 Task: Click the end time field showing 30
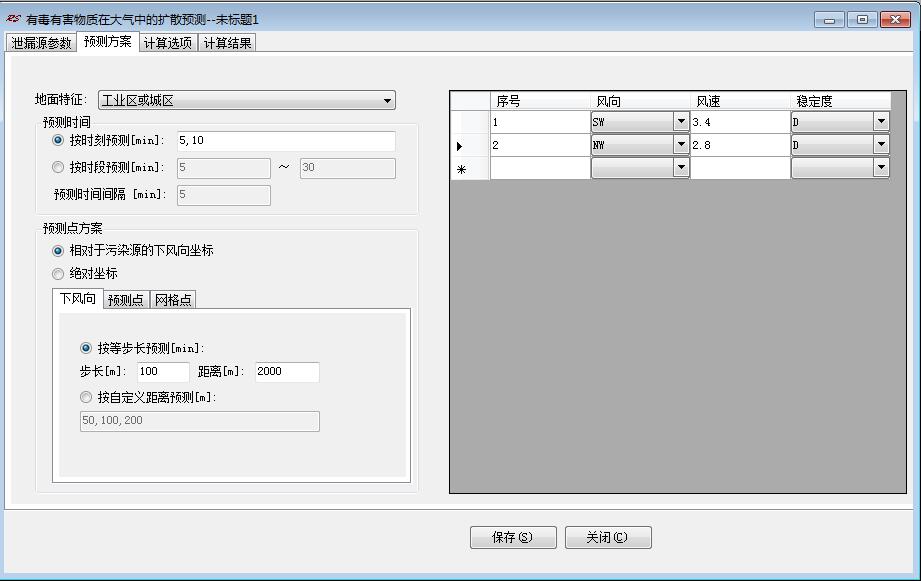(x=348, y=168)
